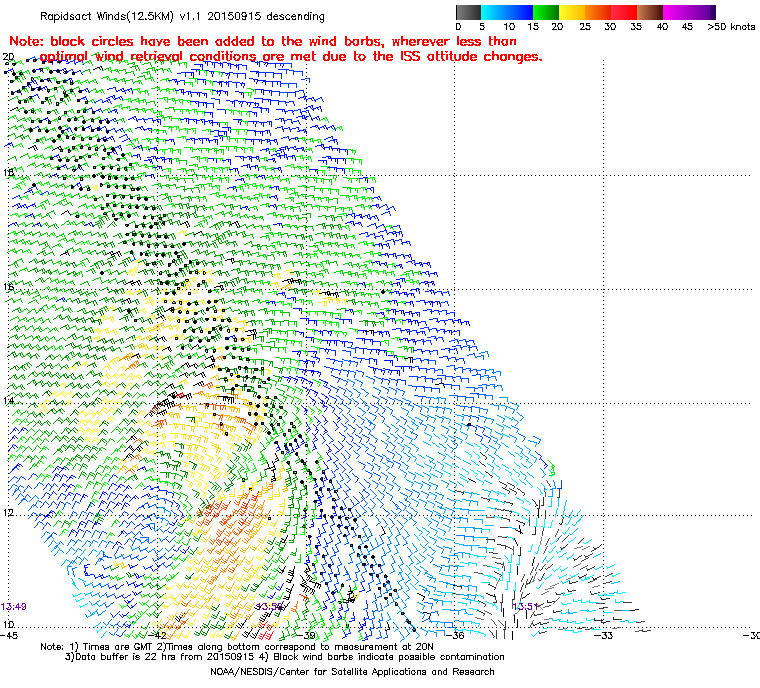Viewport: 760px width, 688px height.
Task: Click the 'Times are GMT' footnote line
Action: tap(237, 647)
